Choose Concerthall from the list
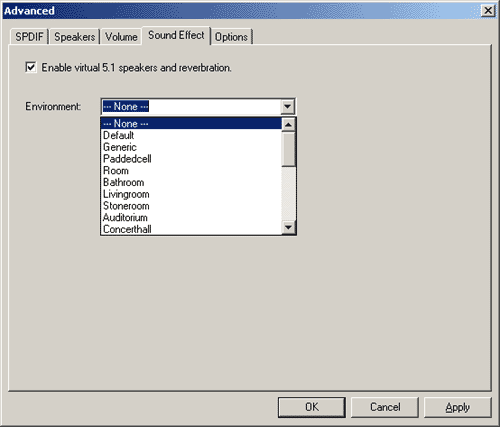Viewport: 500px width, 427px height. coord(191,229)
